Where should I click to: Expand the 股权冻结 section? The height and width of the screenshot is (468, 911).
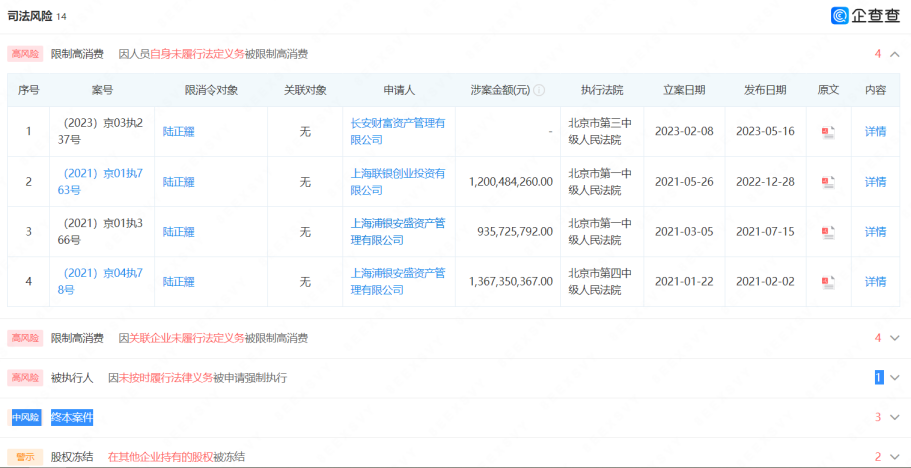(x=894, y=457)
